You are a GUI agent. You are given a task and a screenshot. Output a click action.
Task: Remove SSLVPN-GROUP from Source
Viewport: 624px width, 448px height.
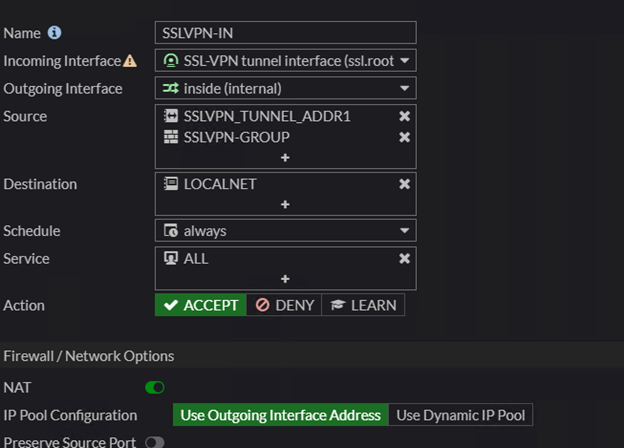(x=404, y=137)
